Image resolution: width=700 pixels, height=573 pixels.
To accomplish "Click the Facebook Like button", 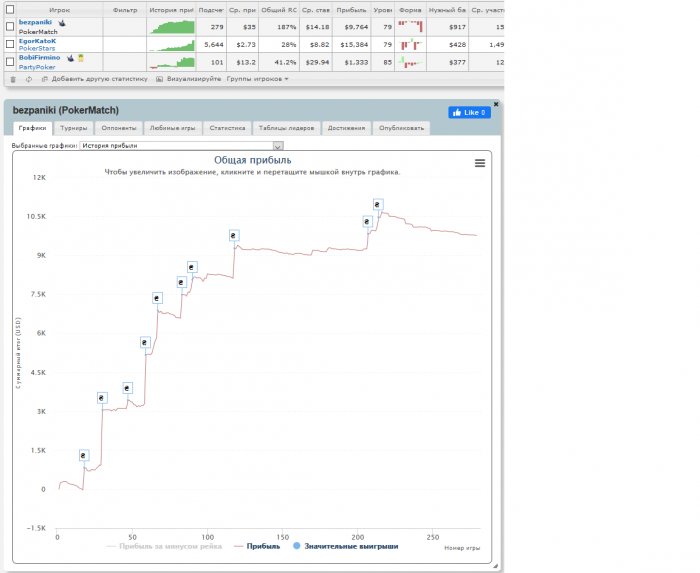I will point(469,113).
